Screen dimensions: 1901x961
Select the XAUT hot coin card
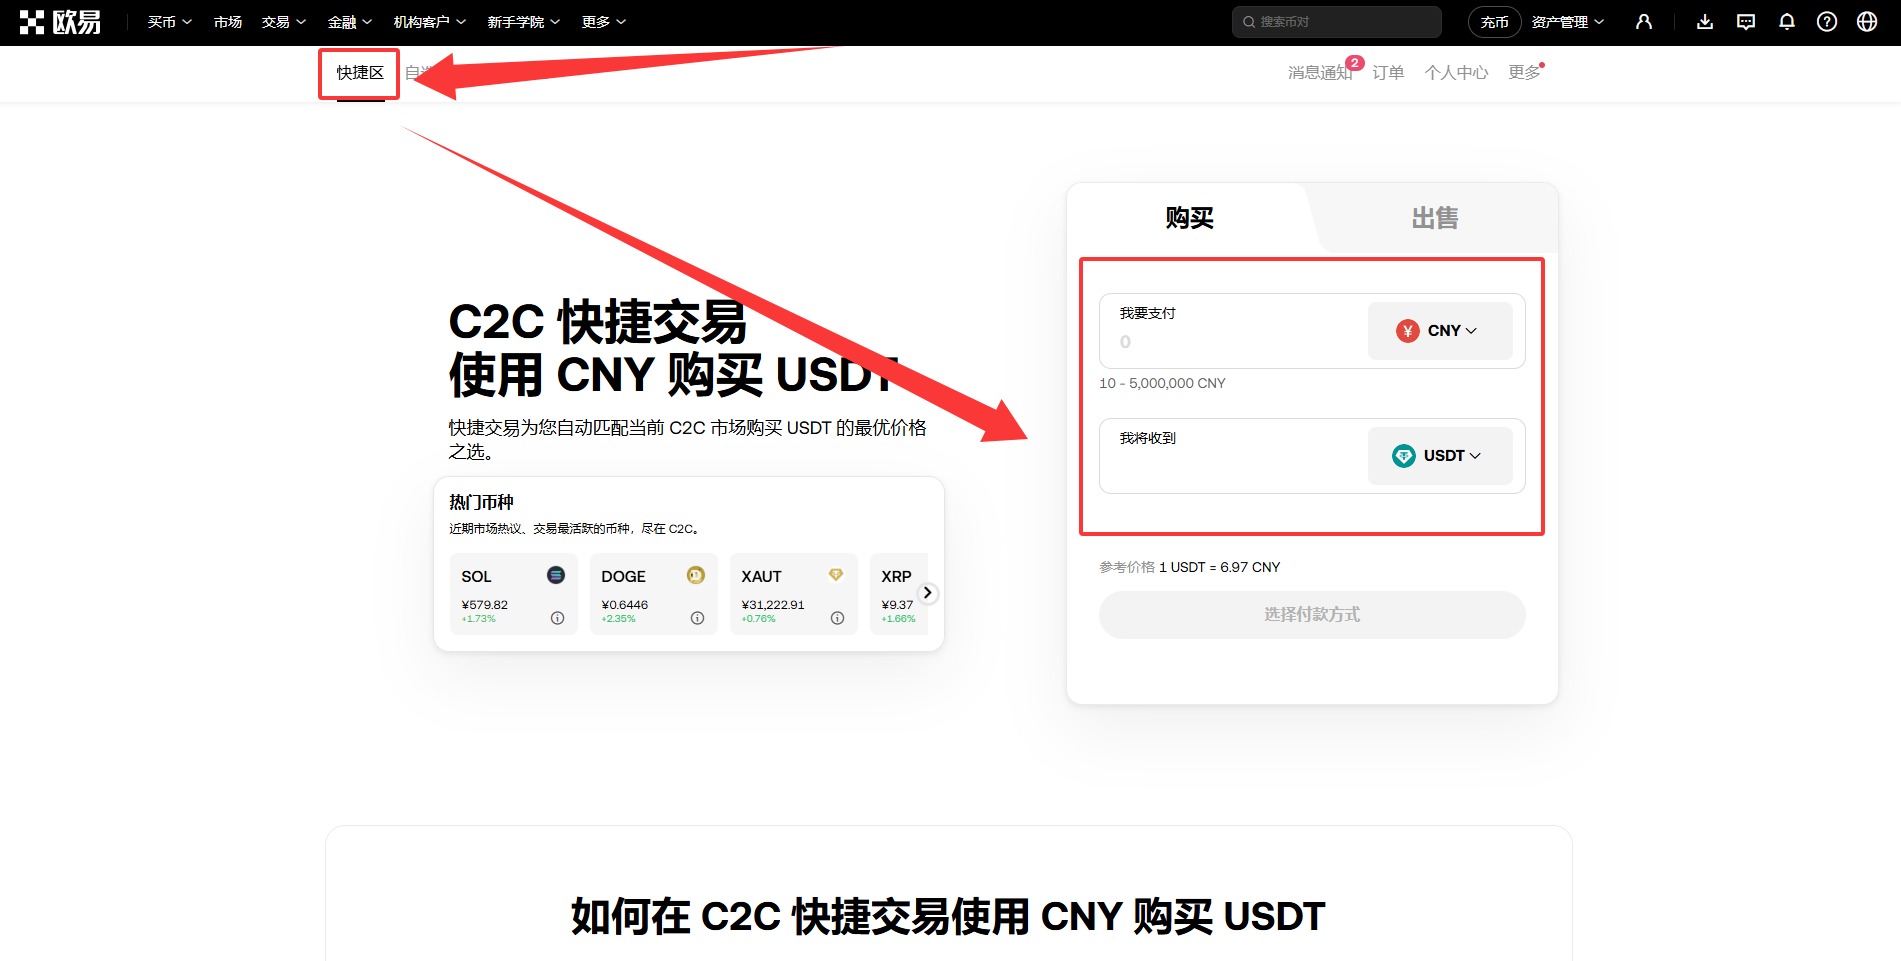tap(793, 593)
